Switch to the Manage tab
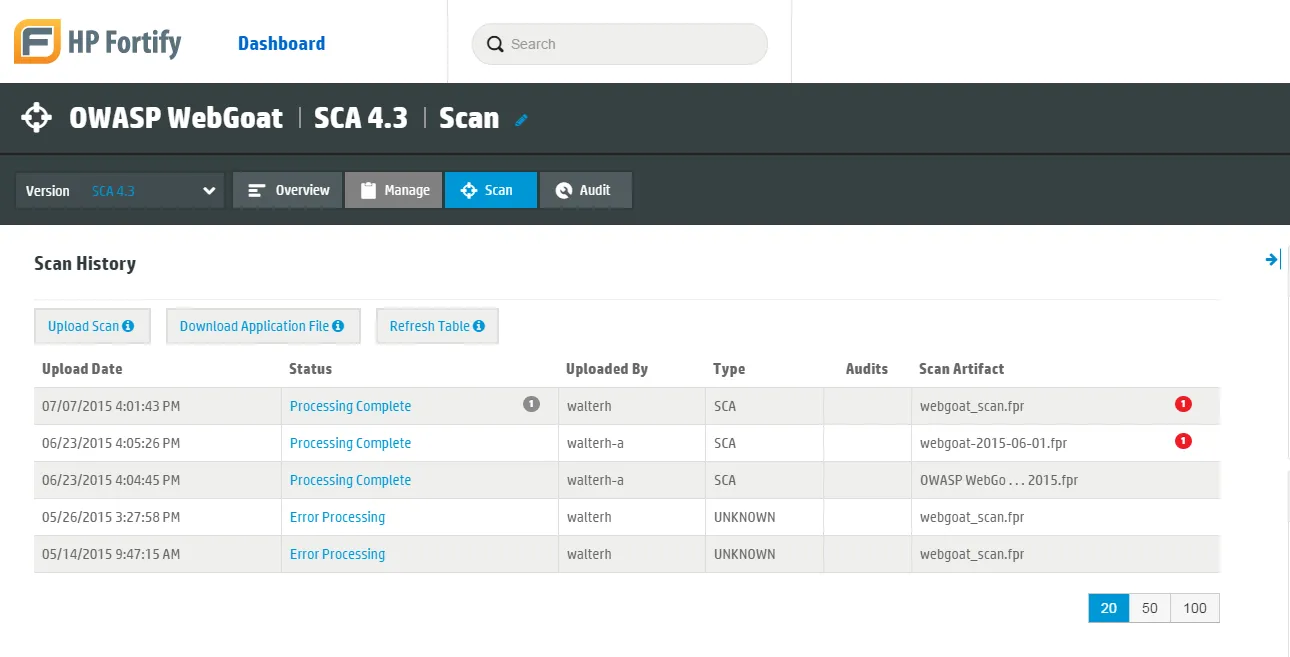The width and height of the screenshot is (1290, 657). (x=394, y=190)
